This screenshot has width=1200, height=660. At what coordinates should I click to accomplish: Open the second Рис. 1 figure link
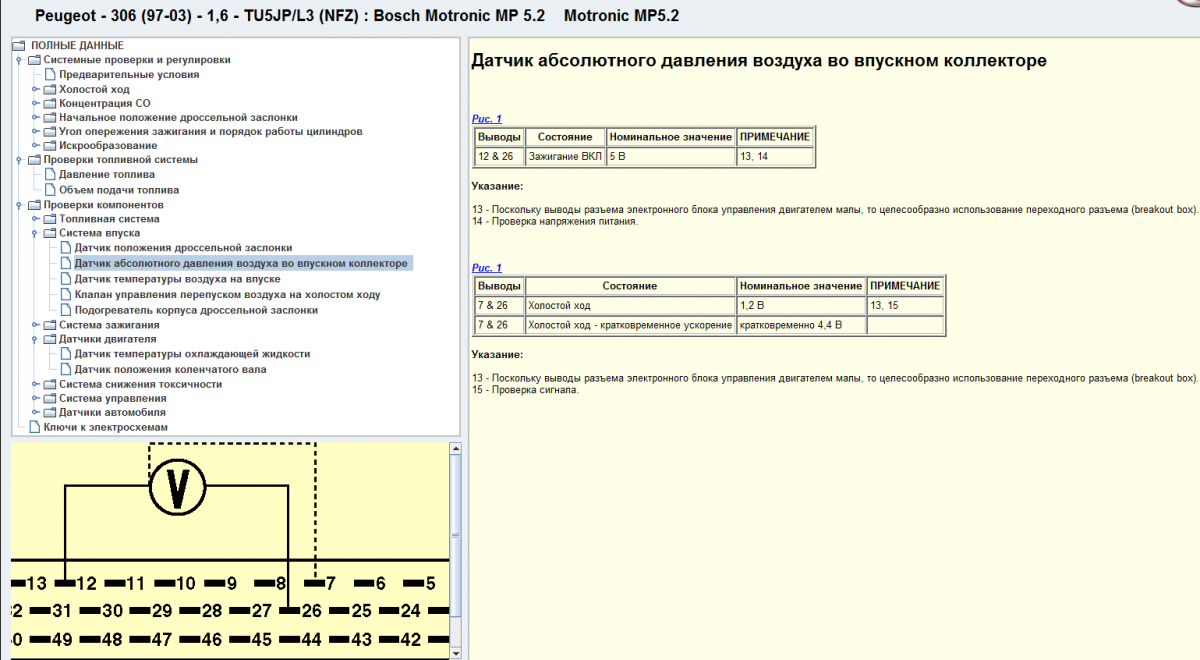click(486, 268)
